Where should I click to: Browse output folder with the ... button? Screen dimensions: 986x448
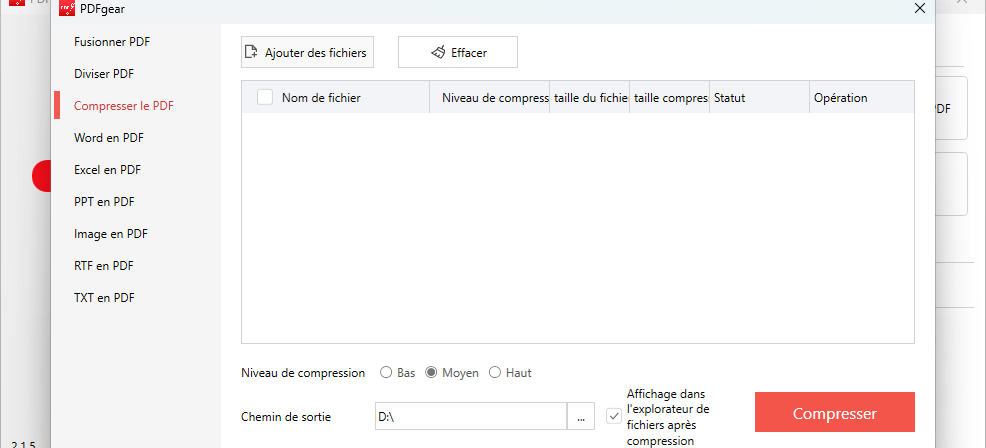coord(582,417)
